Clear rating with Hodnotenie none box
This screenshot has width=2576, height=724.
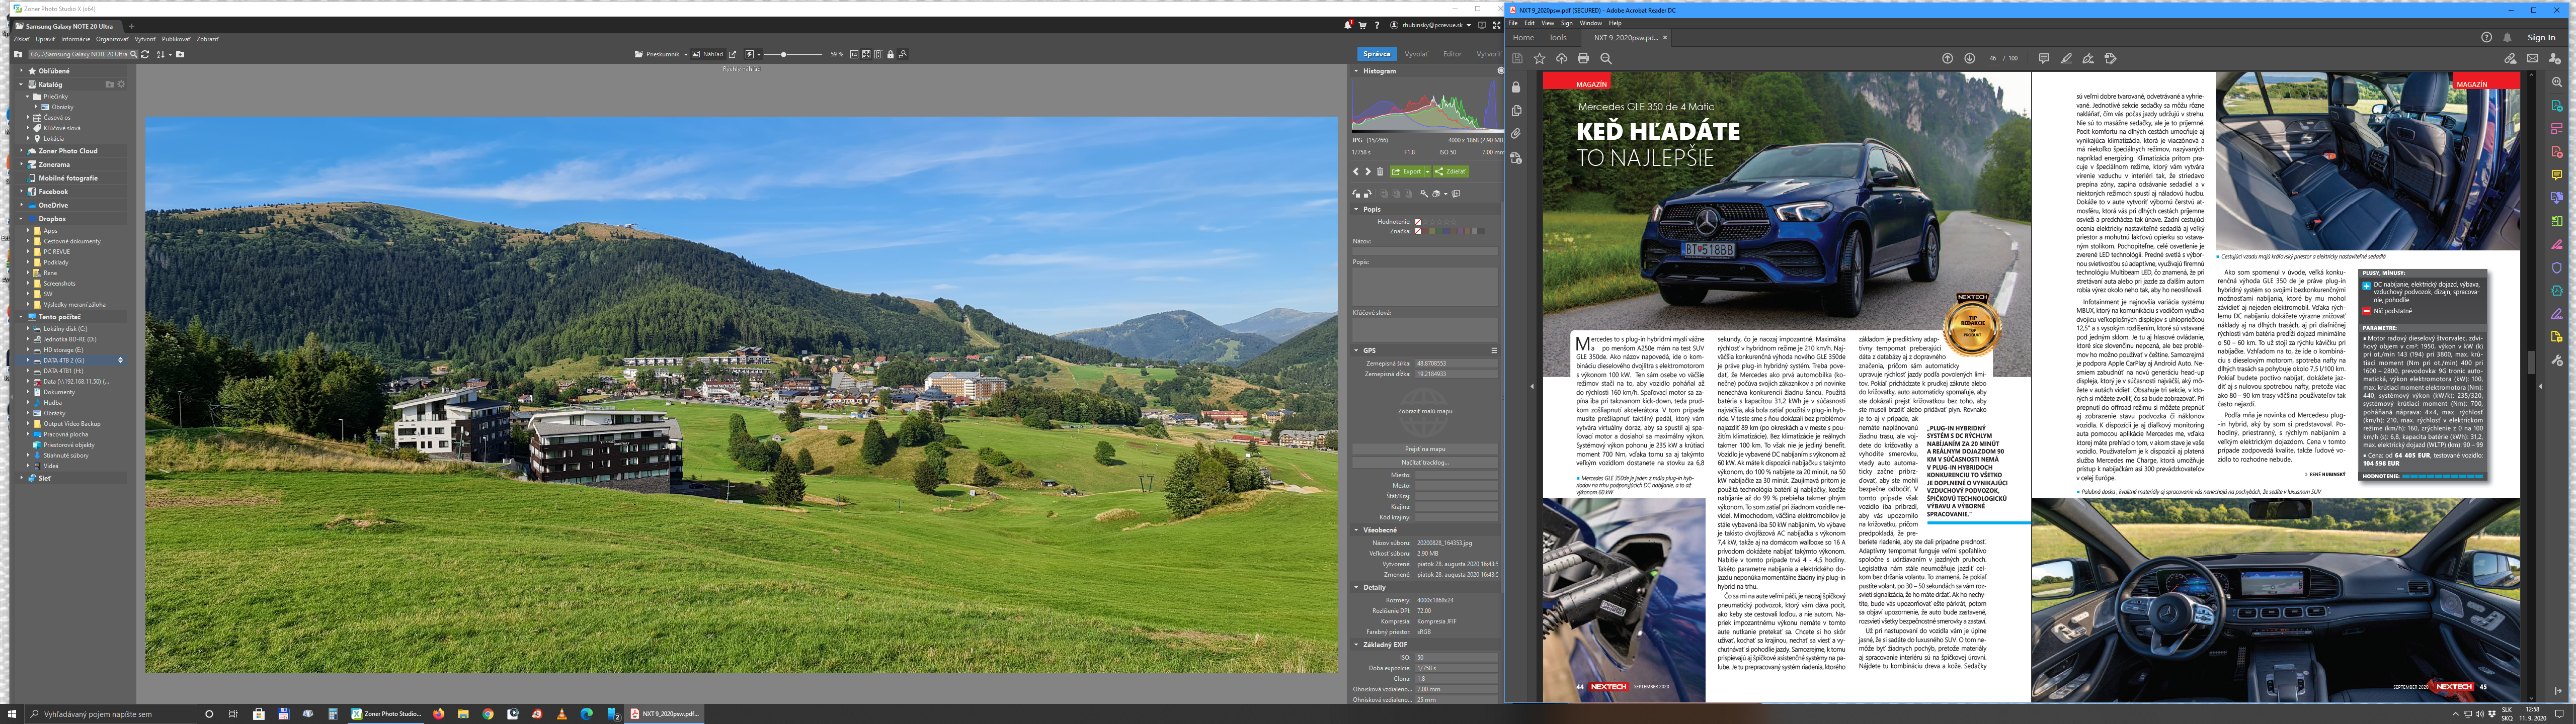tap(1418, 222)
